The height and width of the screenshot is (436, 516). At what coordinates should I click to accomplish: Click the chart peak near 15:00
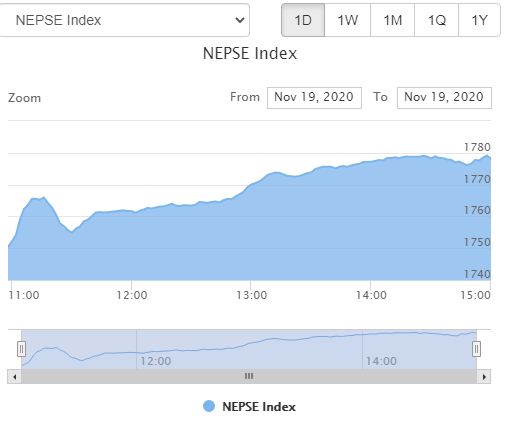point(487,155)
